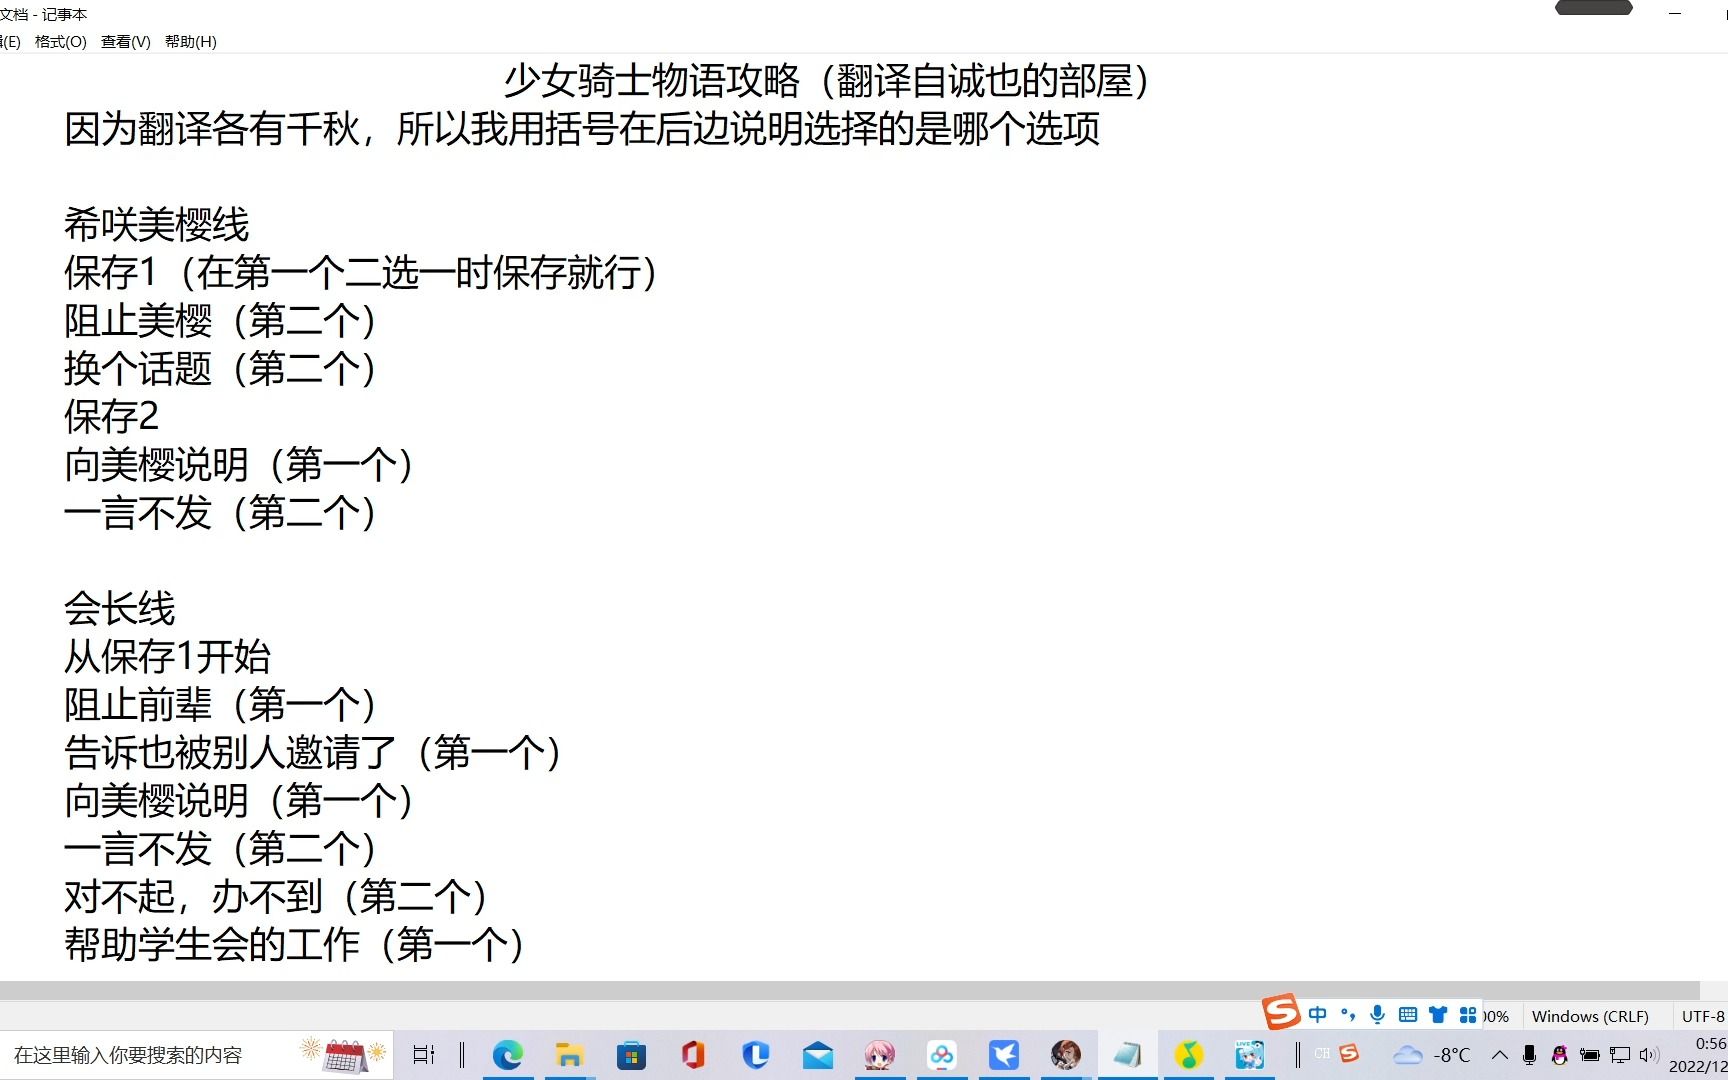The width and height of the screenshot is (1728, 1080).
Task: Switch to the brown-haired avatar game icon
Action: 1065,1055
